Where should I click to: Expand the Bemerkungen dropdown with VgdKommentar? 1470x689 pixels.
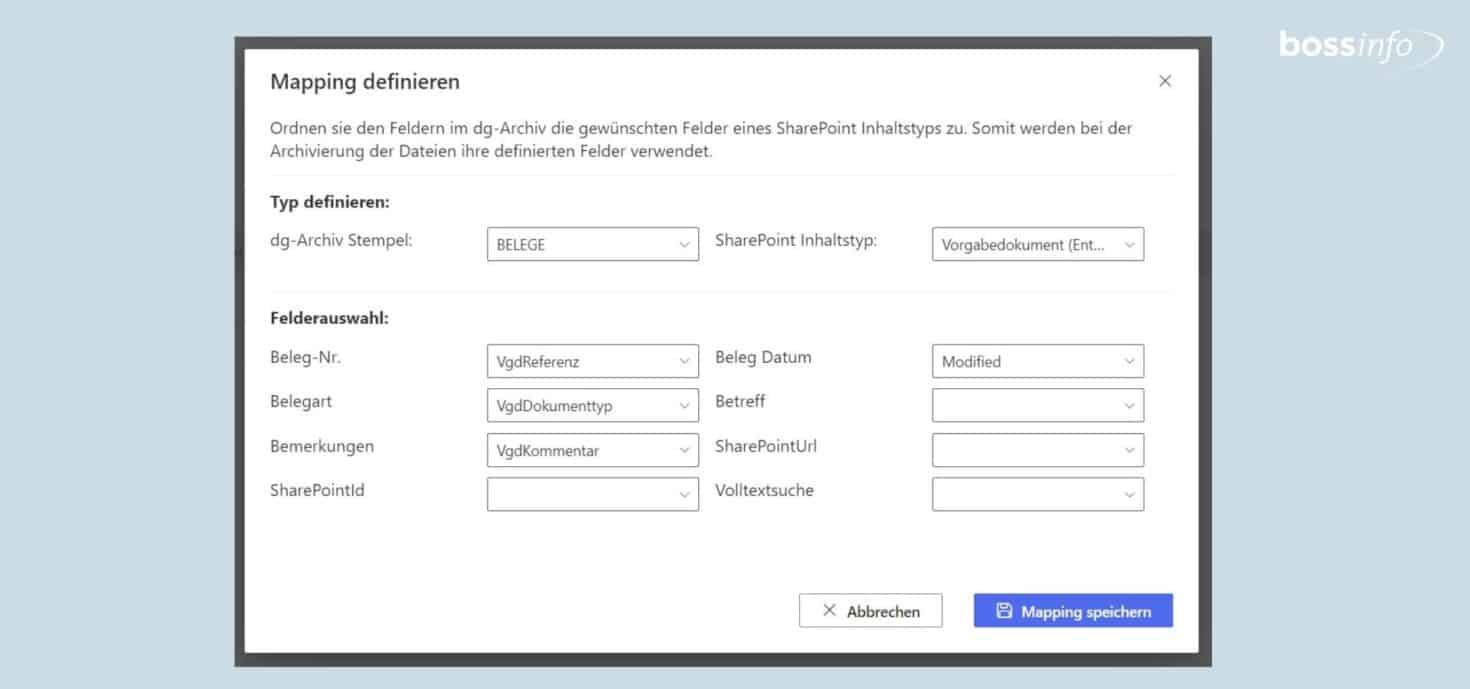pos(592,450)
